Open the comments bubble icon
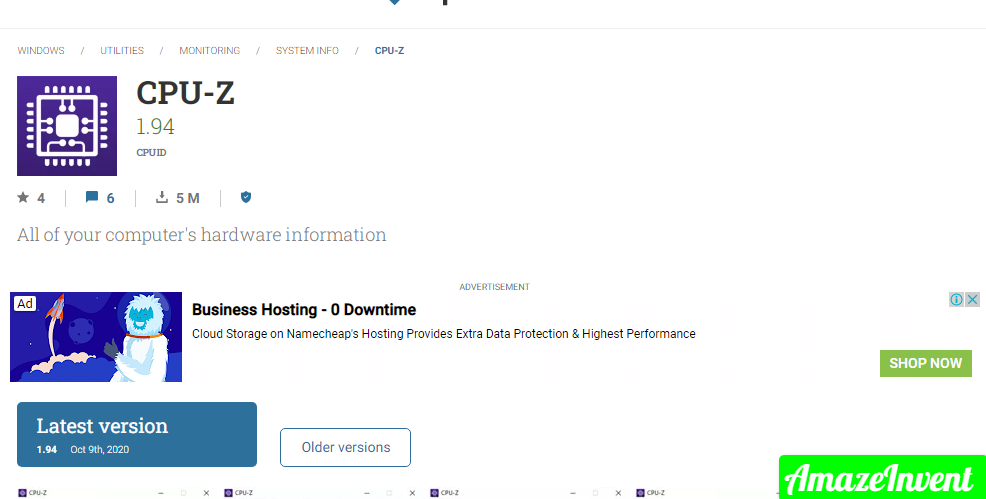Image resolution: width=986 pixels, height=499 pixels. click(92, 197)
